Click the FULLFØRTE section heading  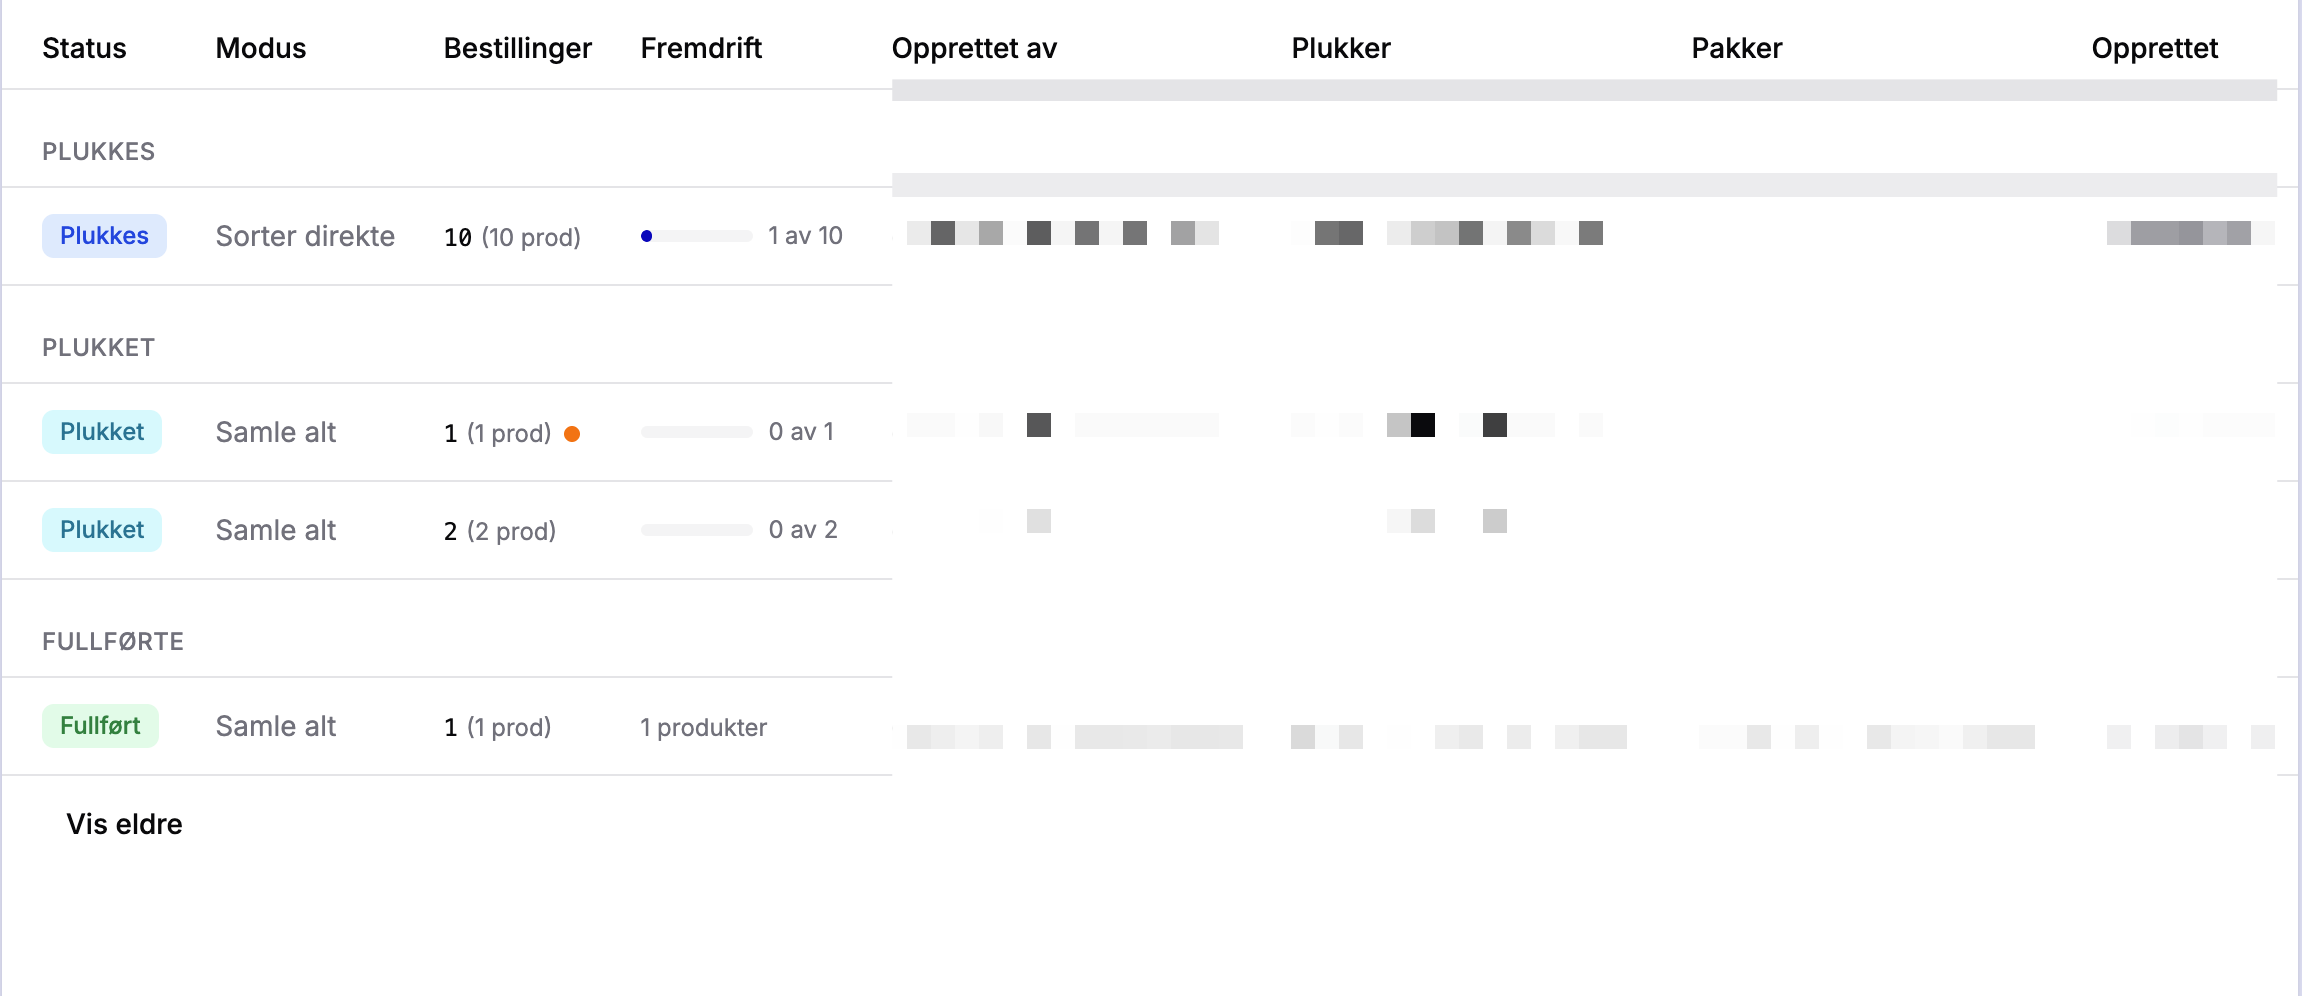click(113, 641)
